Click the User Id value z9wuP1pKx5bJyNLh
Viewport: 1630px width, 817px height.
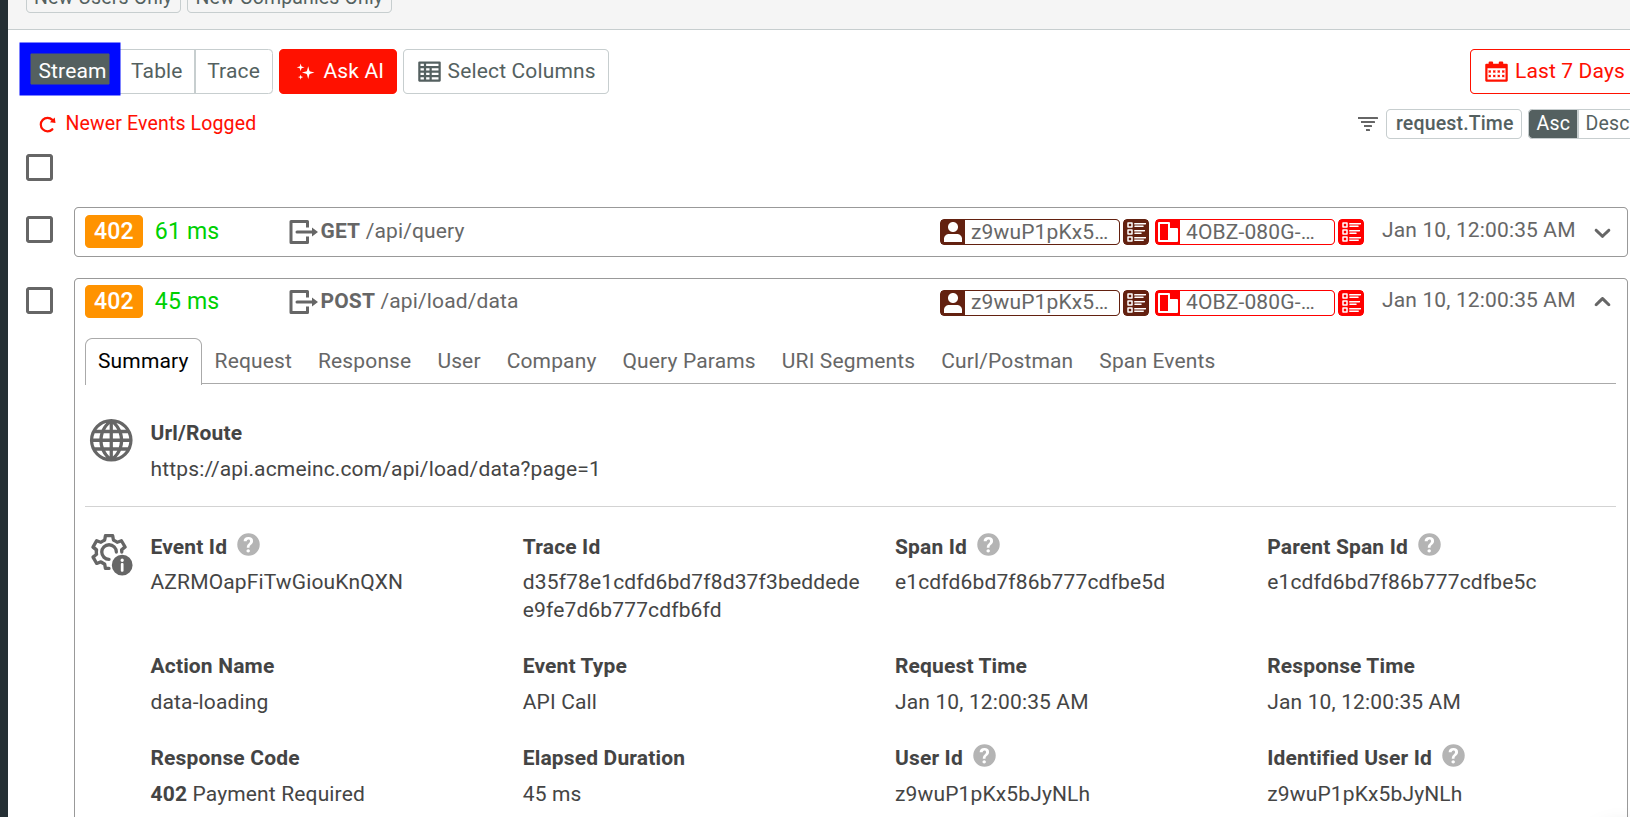(x=992, y=794)
